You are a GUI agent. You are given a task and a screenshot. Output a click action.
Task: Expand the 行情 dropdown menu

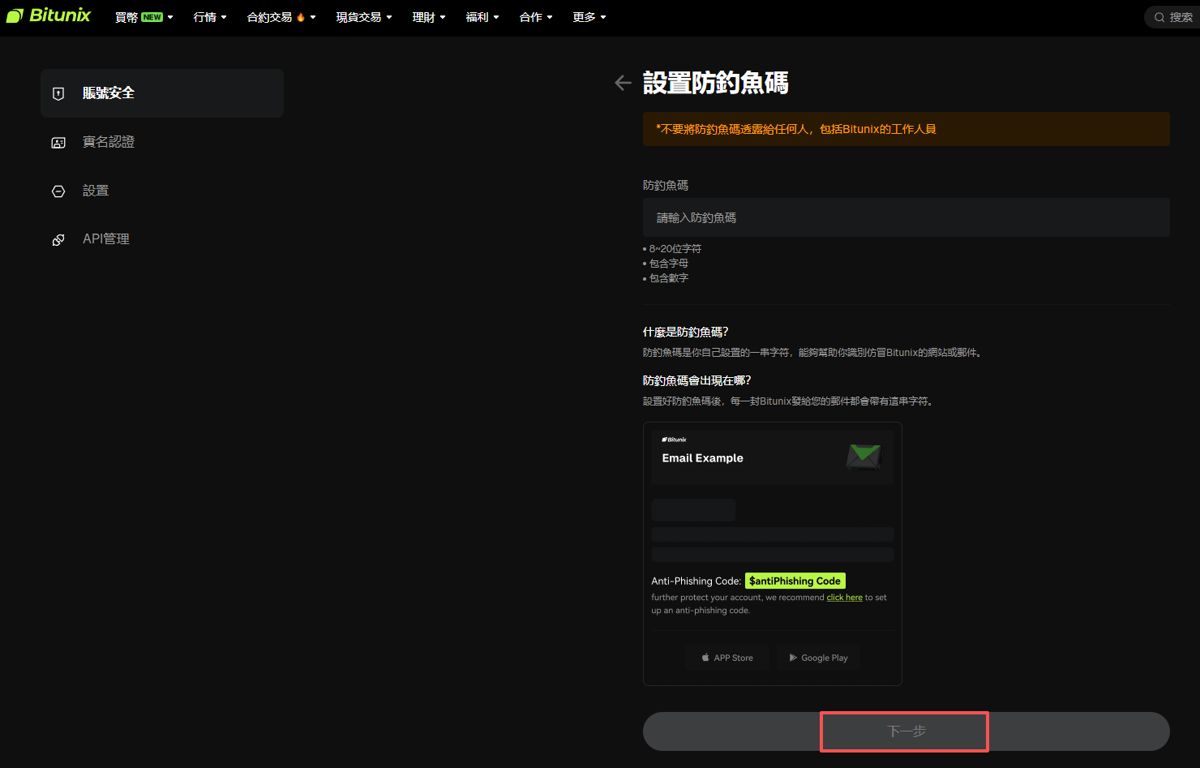210,17
